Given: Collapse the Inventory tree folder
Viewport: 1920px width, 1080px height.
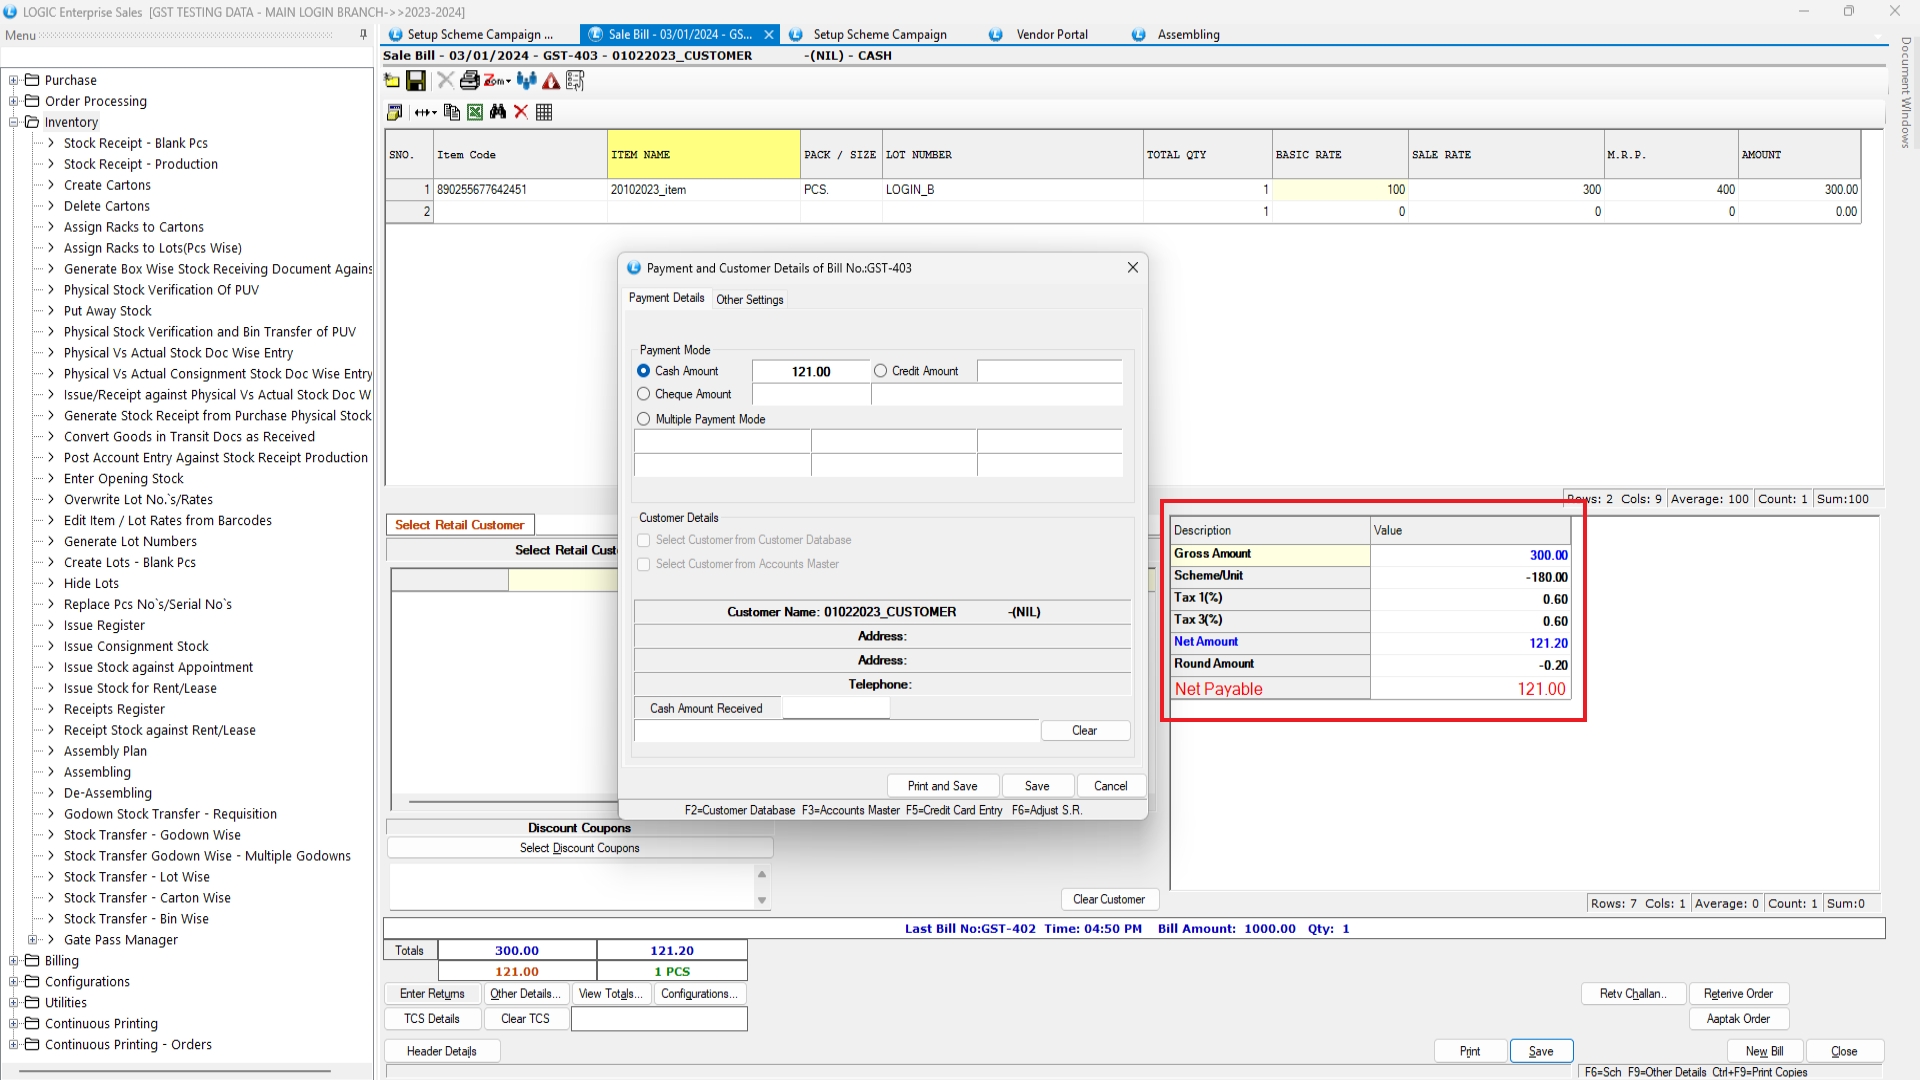Looking at the screenshot, I should [x=14, y=122].
